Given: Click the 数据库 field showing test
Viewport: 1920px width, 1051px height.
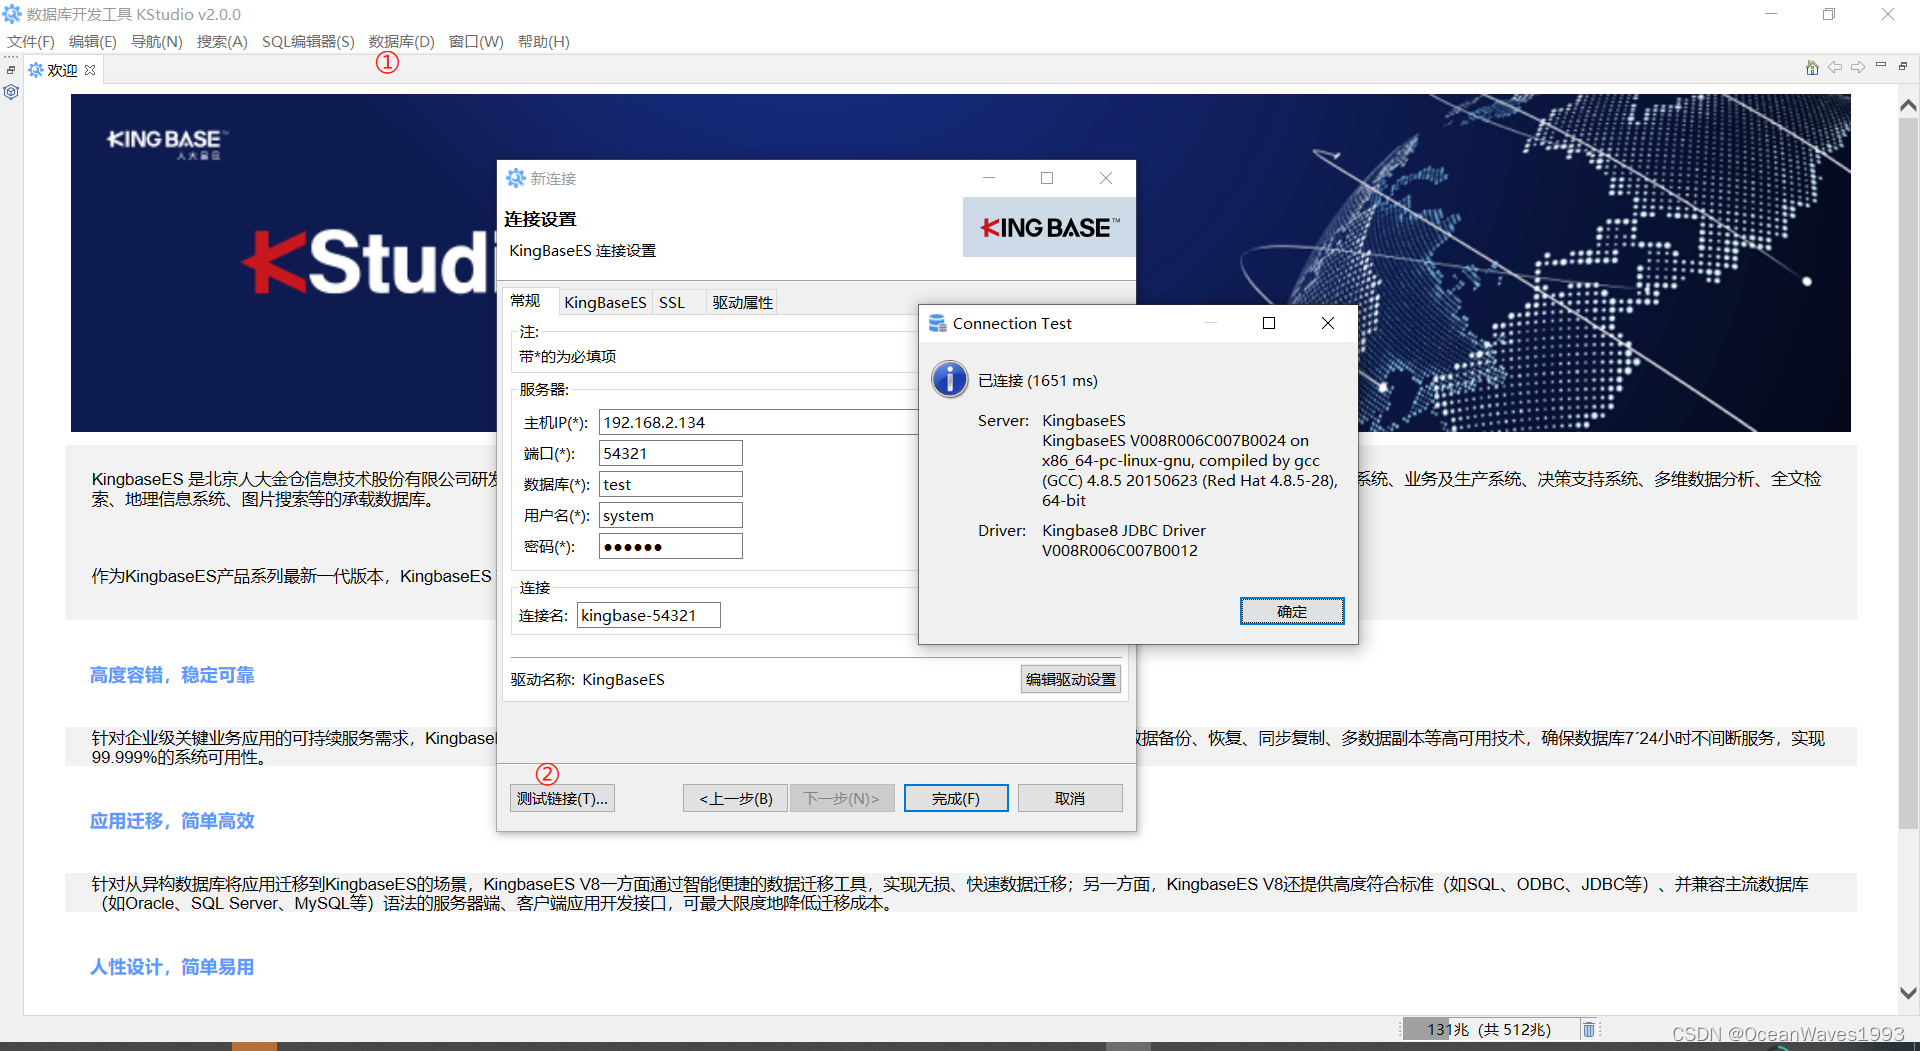Looking at the screenshot, I should [671, 484].
